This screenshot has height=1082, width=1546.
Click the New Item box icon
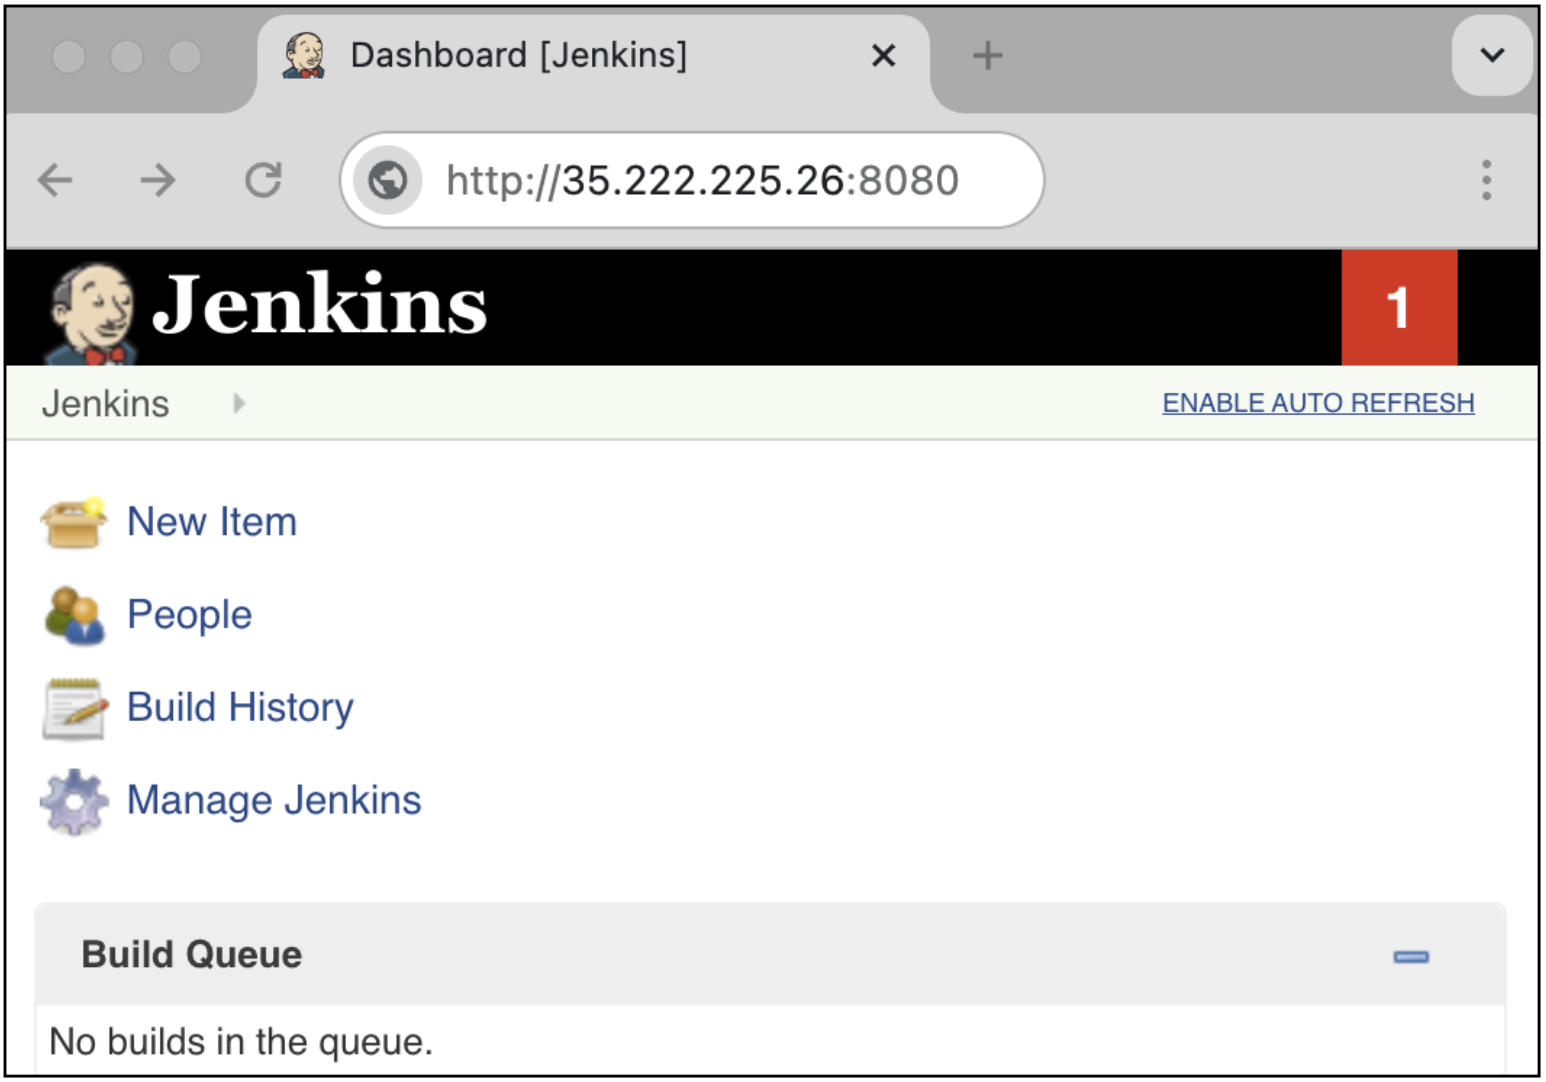click(x=73, y=522)
